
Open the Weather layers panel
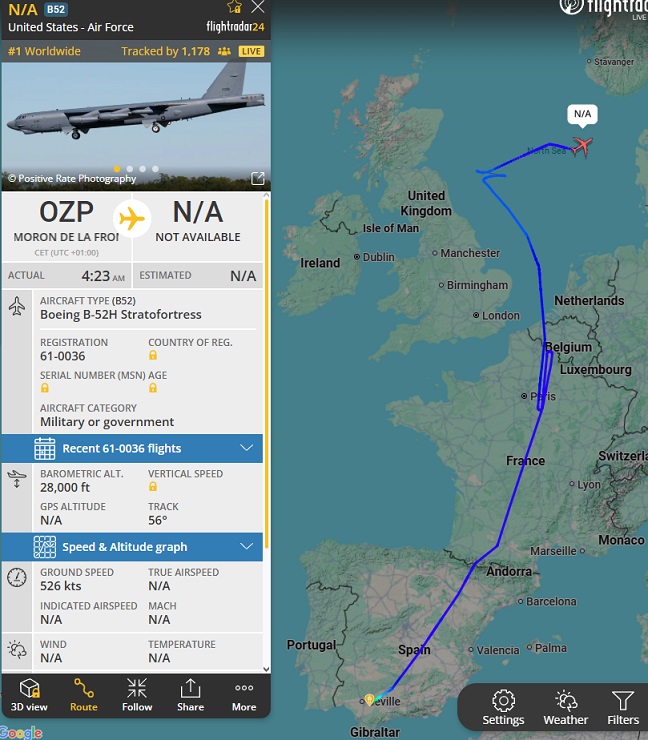[x=565, y=708]
